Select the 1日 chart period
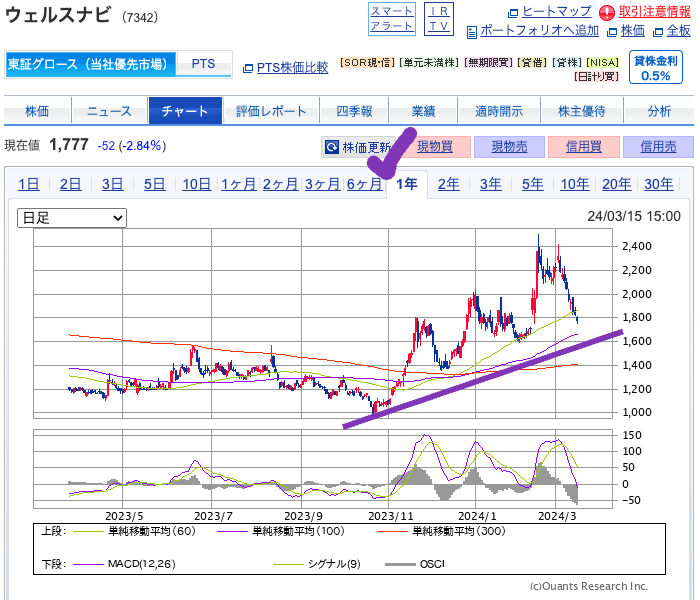 pos(29,184)
